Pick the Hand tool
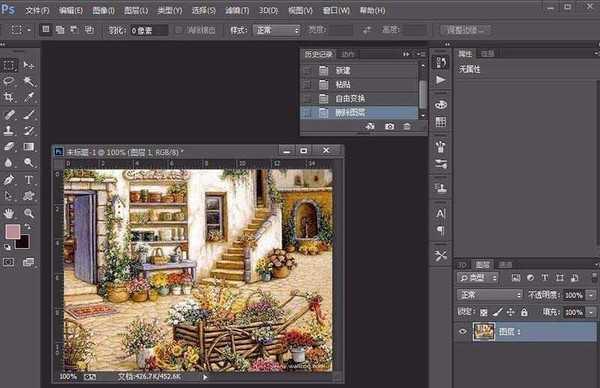The image size is (600, 388). tap(9, 213)
